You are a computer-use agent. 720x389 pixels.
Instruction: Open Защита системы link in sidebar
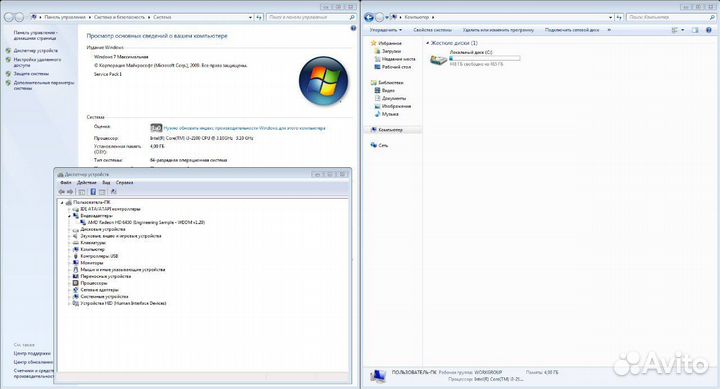(31, 73)
